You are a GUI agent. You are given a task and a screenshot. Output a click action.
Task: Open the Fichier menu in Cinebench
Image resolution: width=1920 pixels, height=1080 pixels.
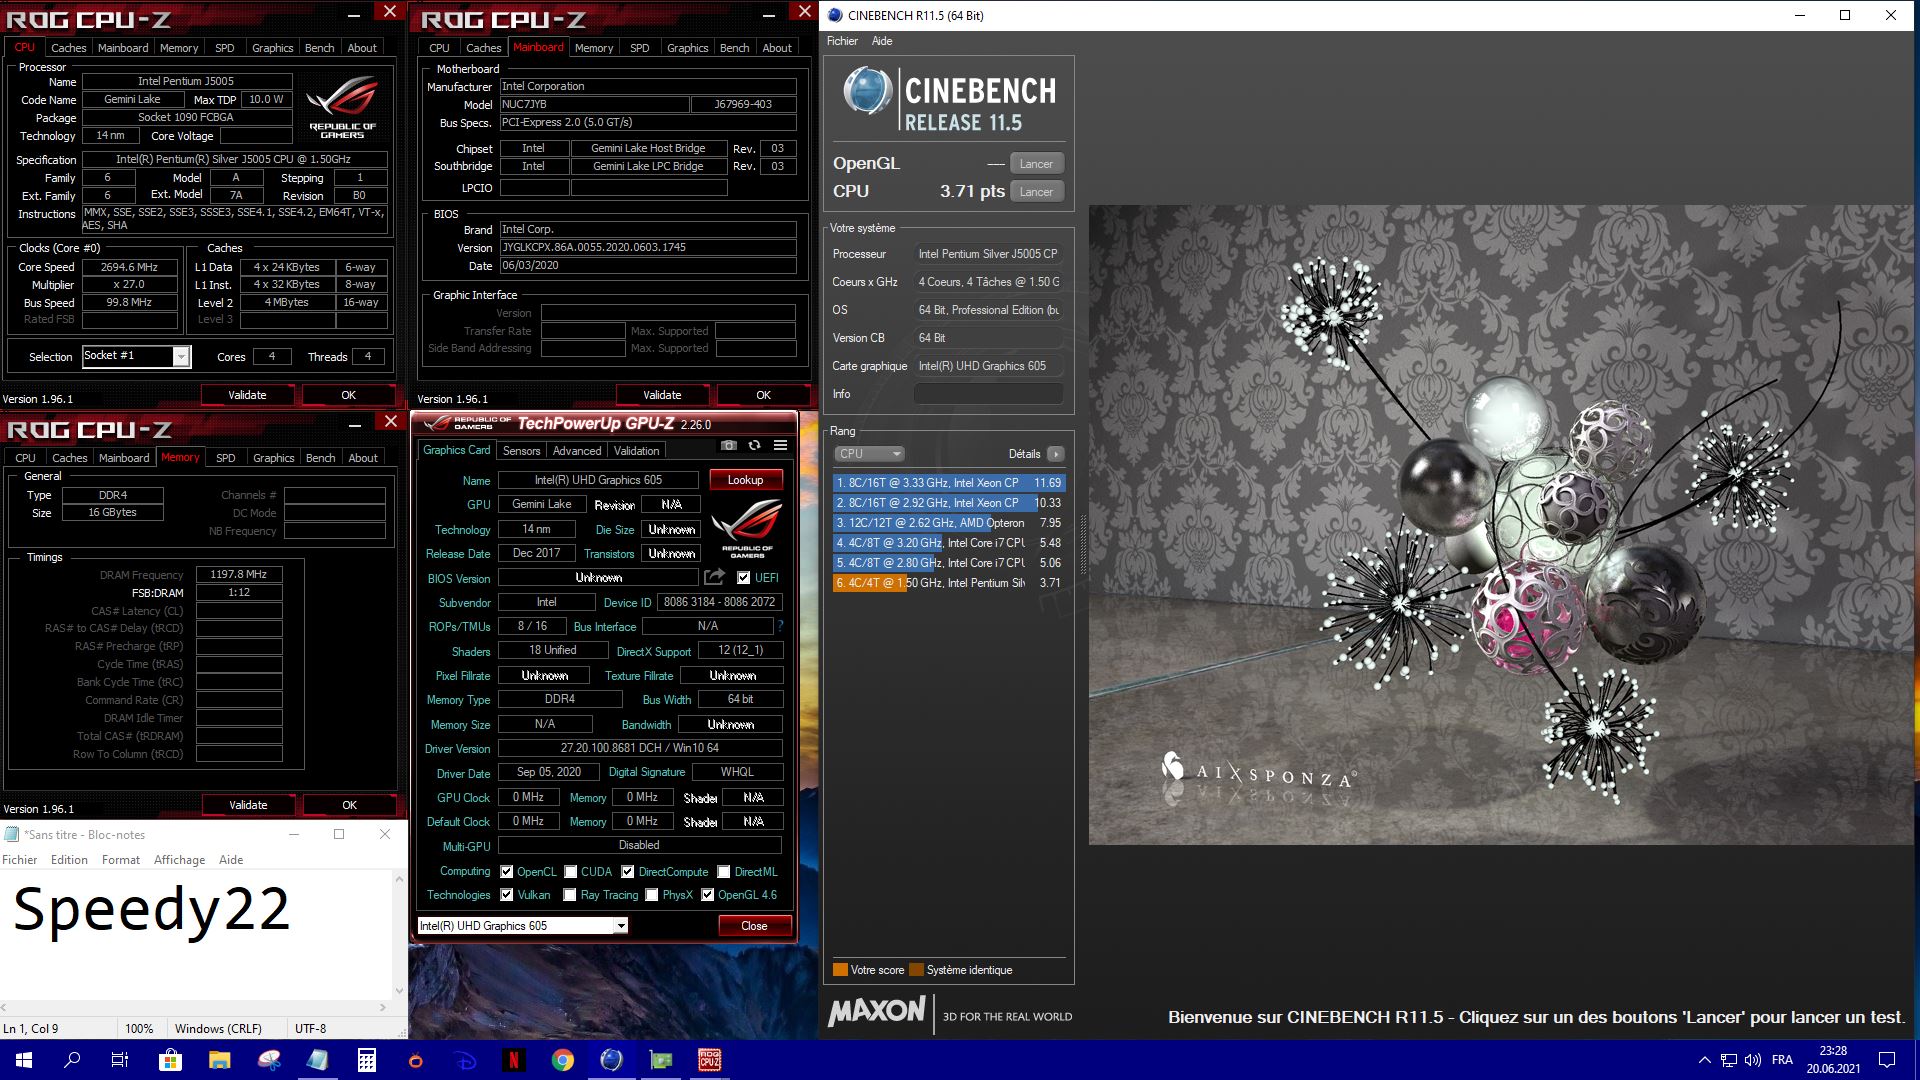(x=842, y=41)
